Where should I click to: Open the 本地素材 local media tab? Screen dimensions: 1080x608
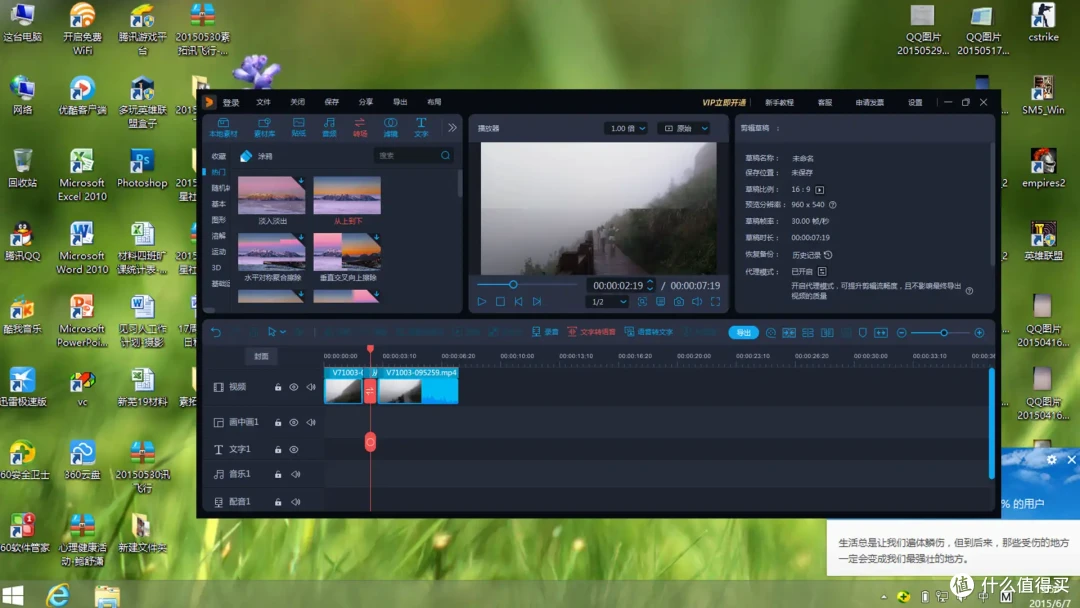click(223, 127)
